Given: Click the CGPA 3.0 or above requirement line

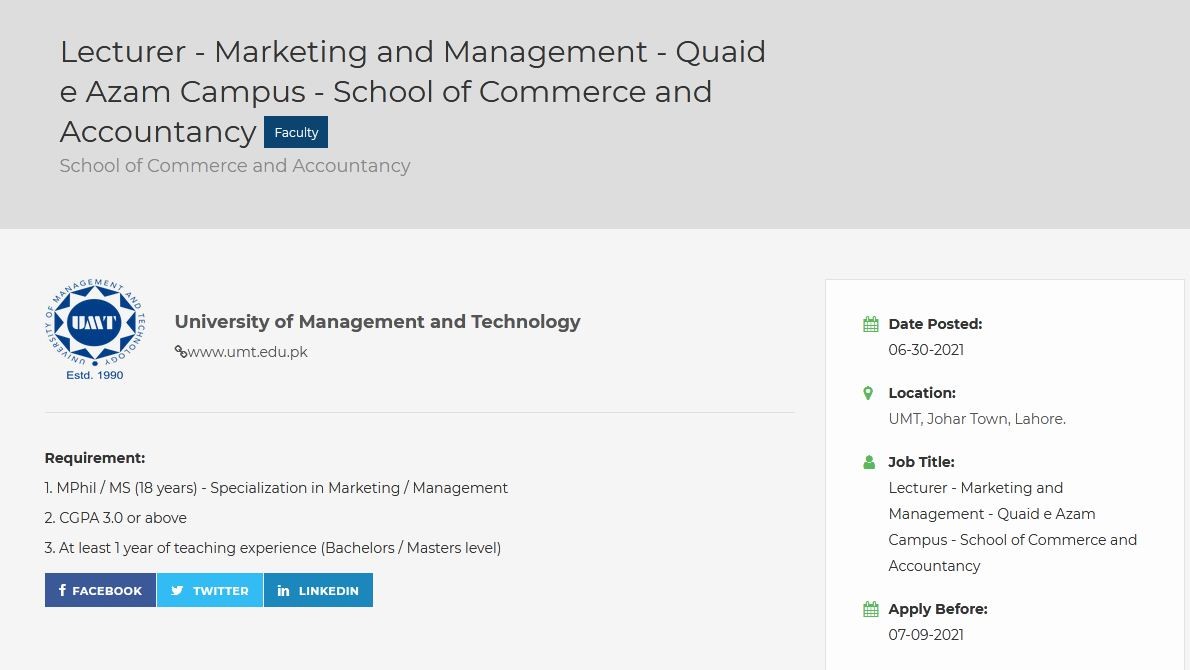Looking at the screenshot, I should pyautogui.click(x=116, y=518).
